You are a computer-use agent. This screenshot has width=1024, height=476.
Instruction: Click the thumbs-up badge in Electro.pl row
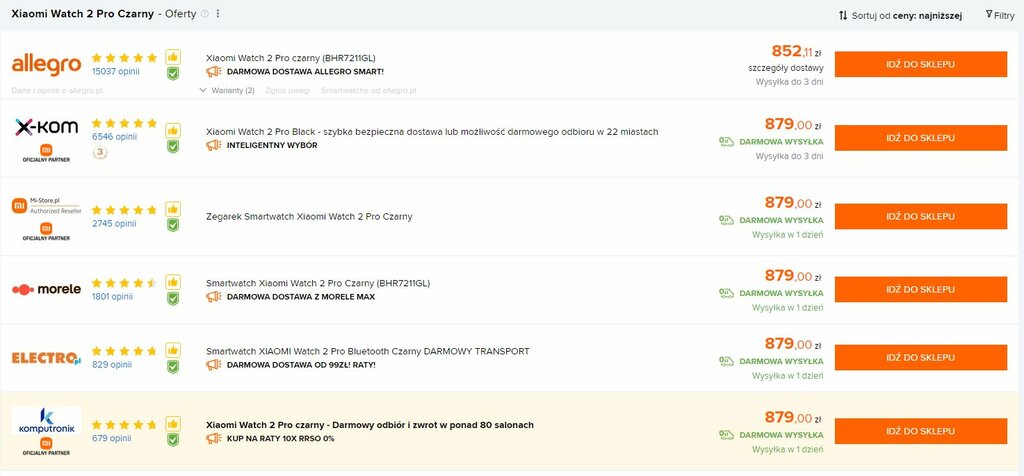tap(173, 350)
